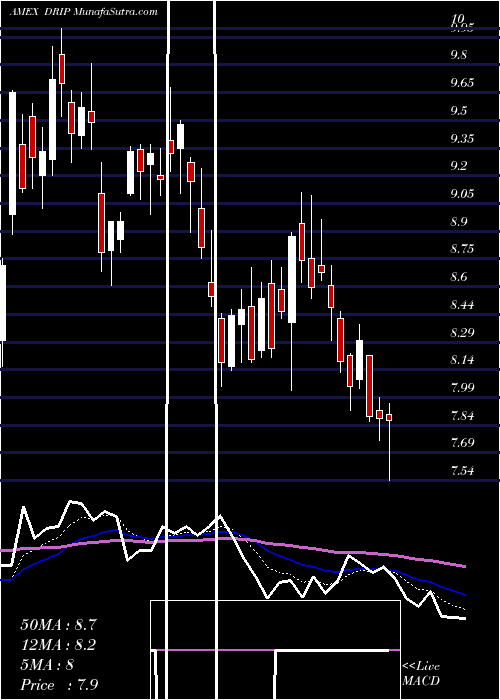Click the 5MA : 8 value
Screen dimensions: 500x700
(47, 665)
